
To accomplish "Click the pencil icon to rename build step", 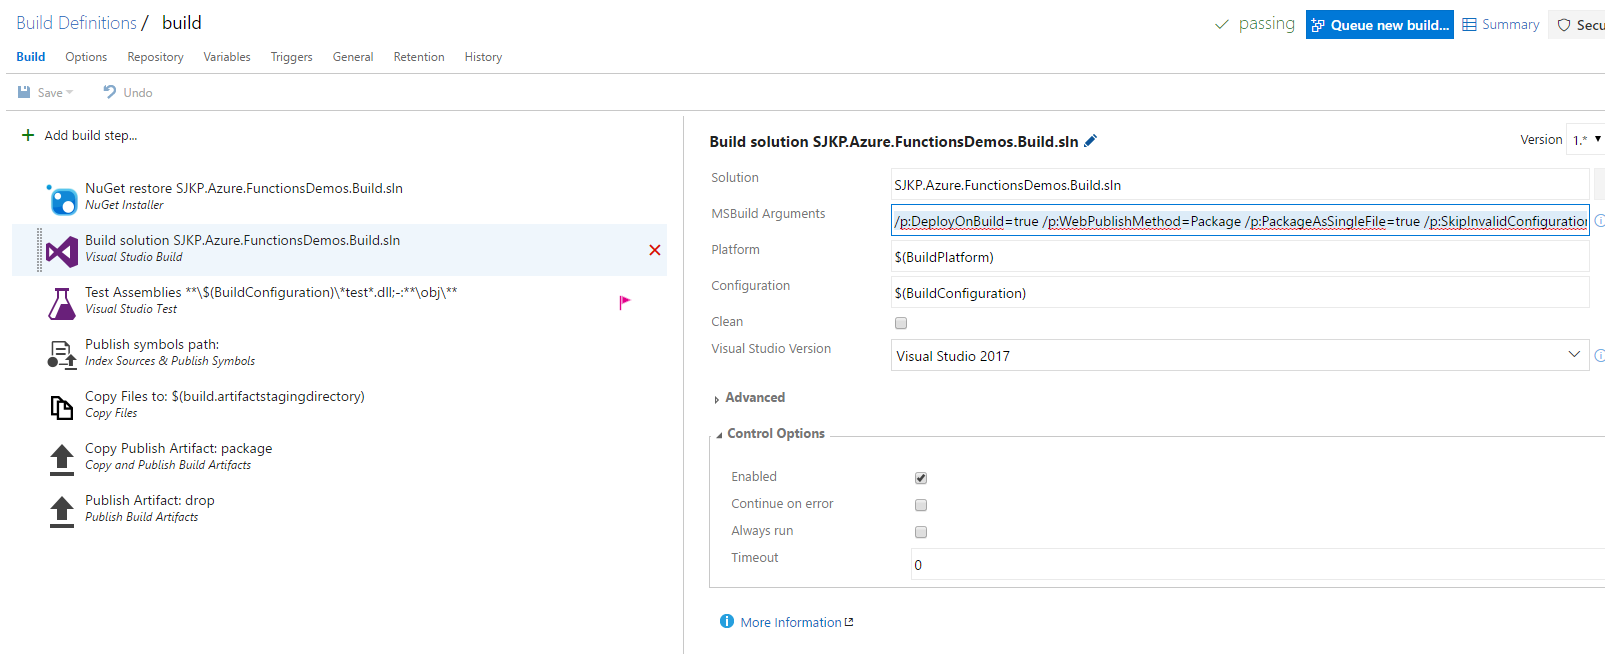I will click(1091, 141).
